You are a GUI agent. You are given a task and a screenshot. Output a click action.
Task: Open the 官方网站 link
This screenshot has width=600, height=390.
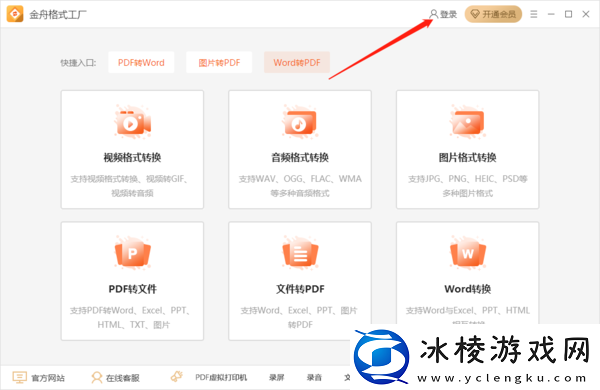48,378
